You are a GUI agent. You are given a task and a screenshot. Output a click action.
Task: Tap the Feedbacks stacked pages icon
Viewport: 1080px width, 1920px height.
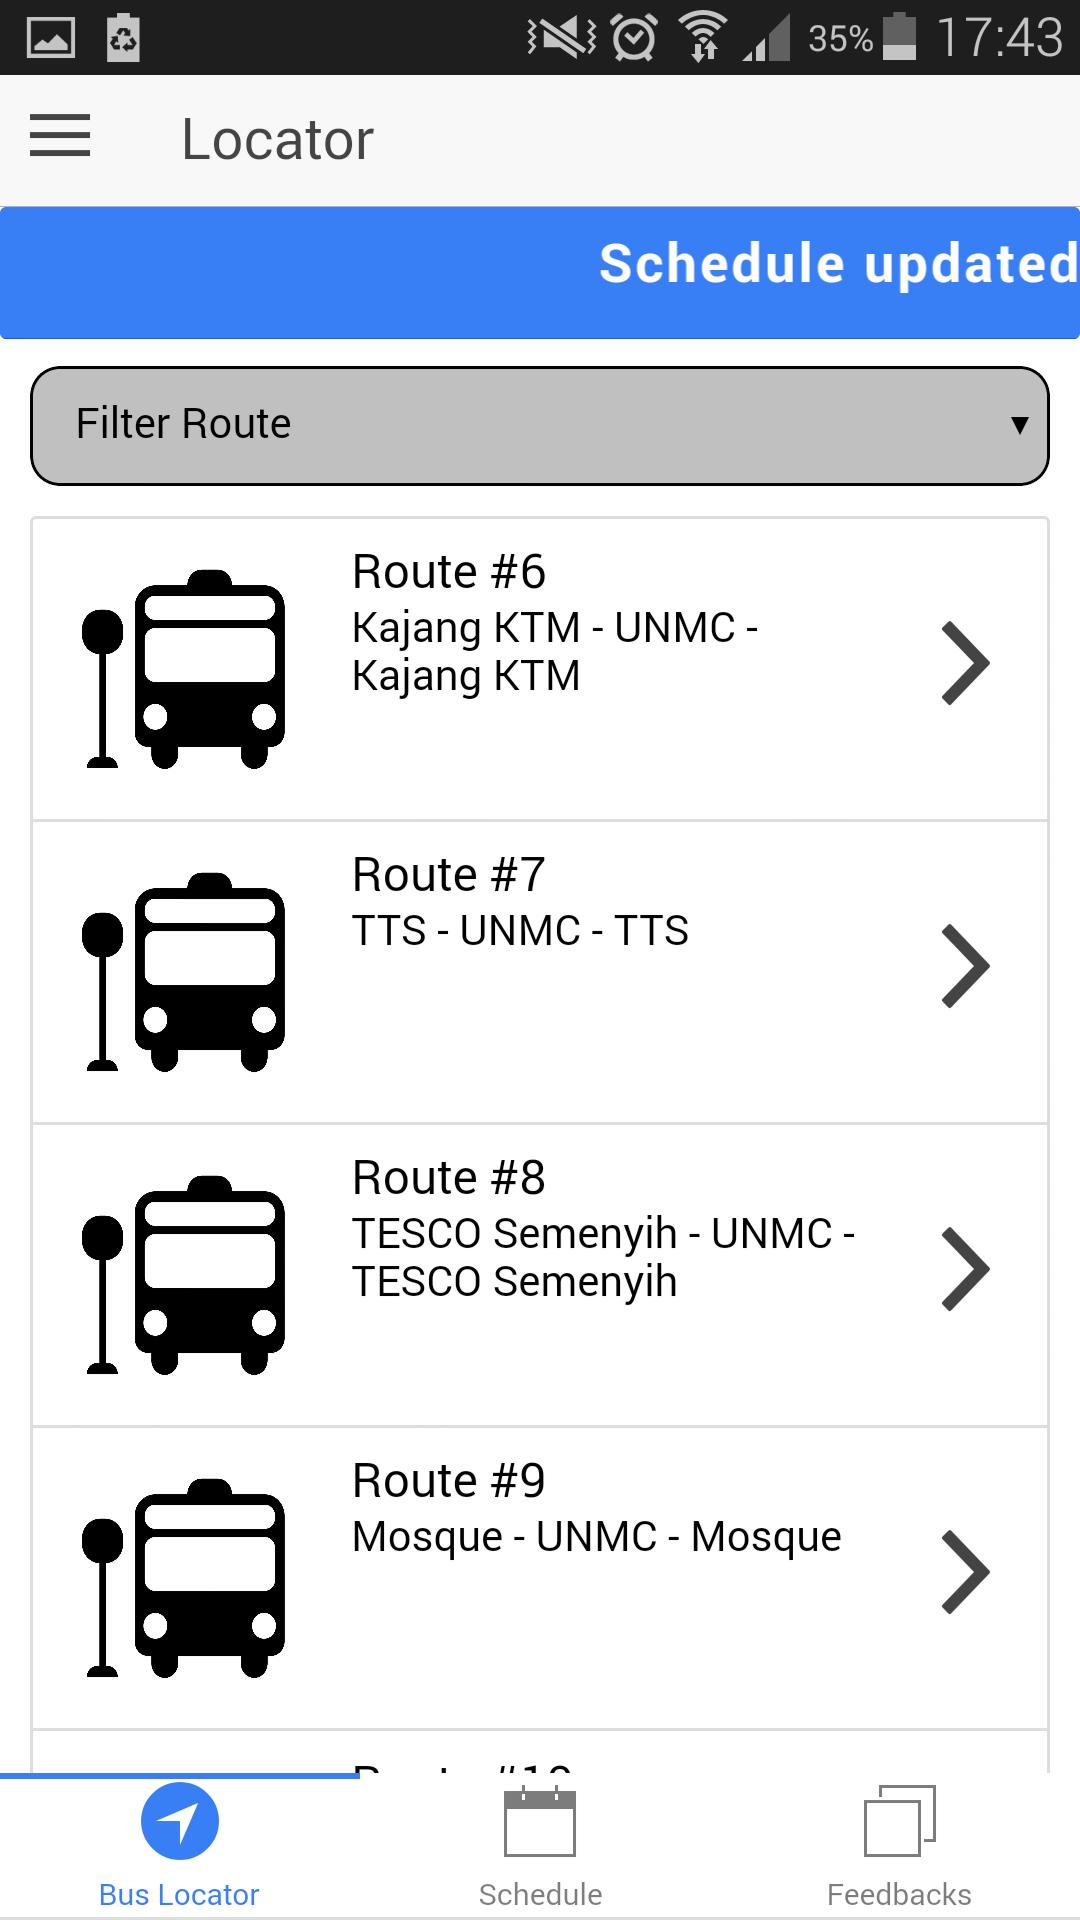(900, 1821)
